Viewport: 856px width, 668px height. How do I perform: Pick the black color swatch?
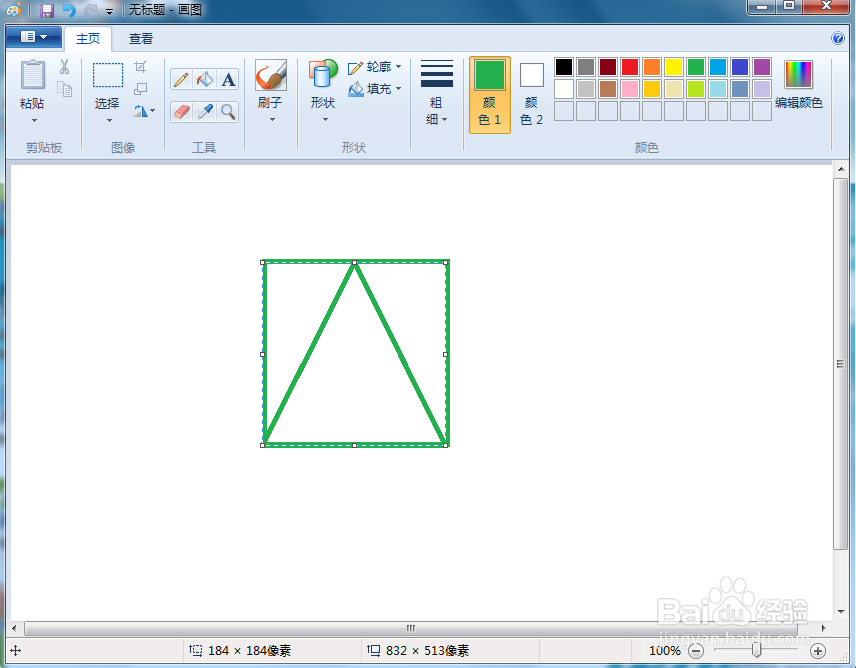[564, 67]
